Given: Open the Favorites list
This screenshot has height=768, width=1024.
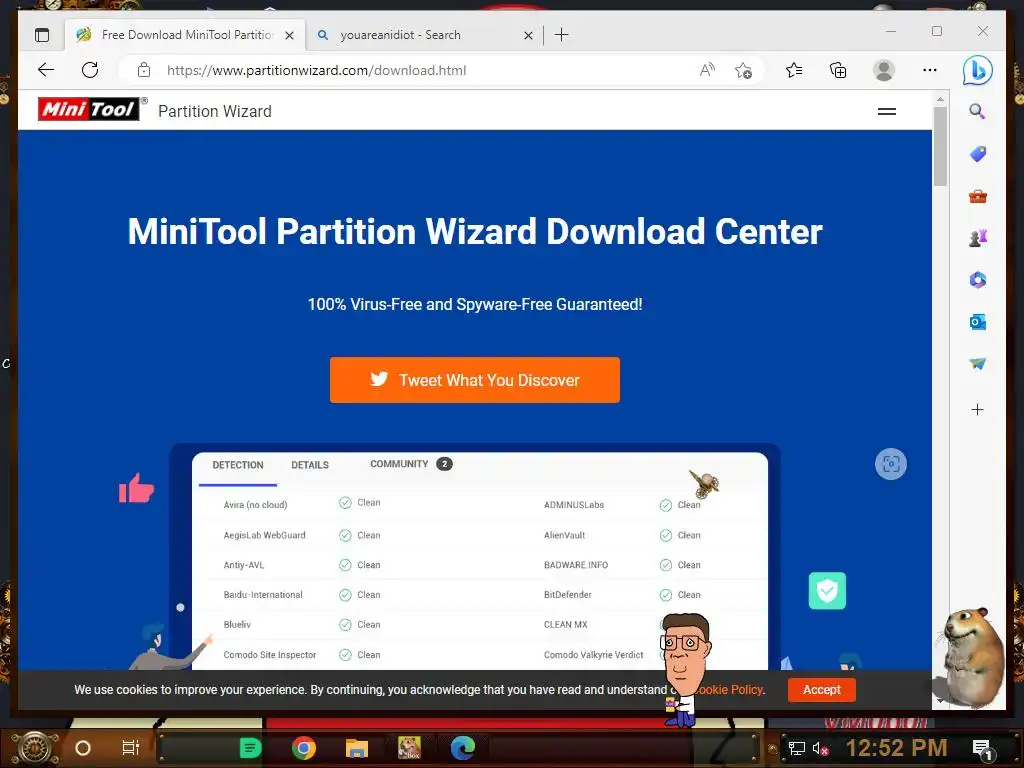Looking at the screenshot, I should pyautogui.click(x=794, y=70).
